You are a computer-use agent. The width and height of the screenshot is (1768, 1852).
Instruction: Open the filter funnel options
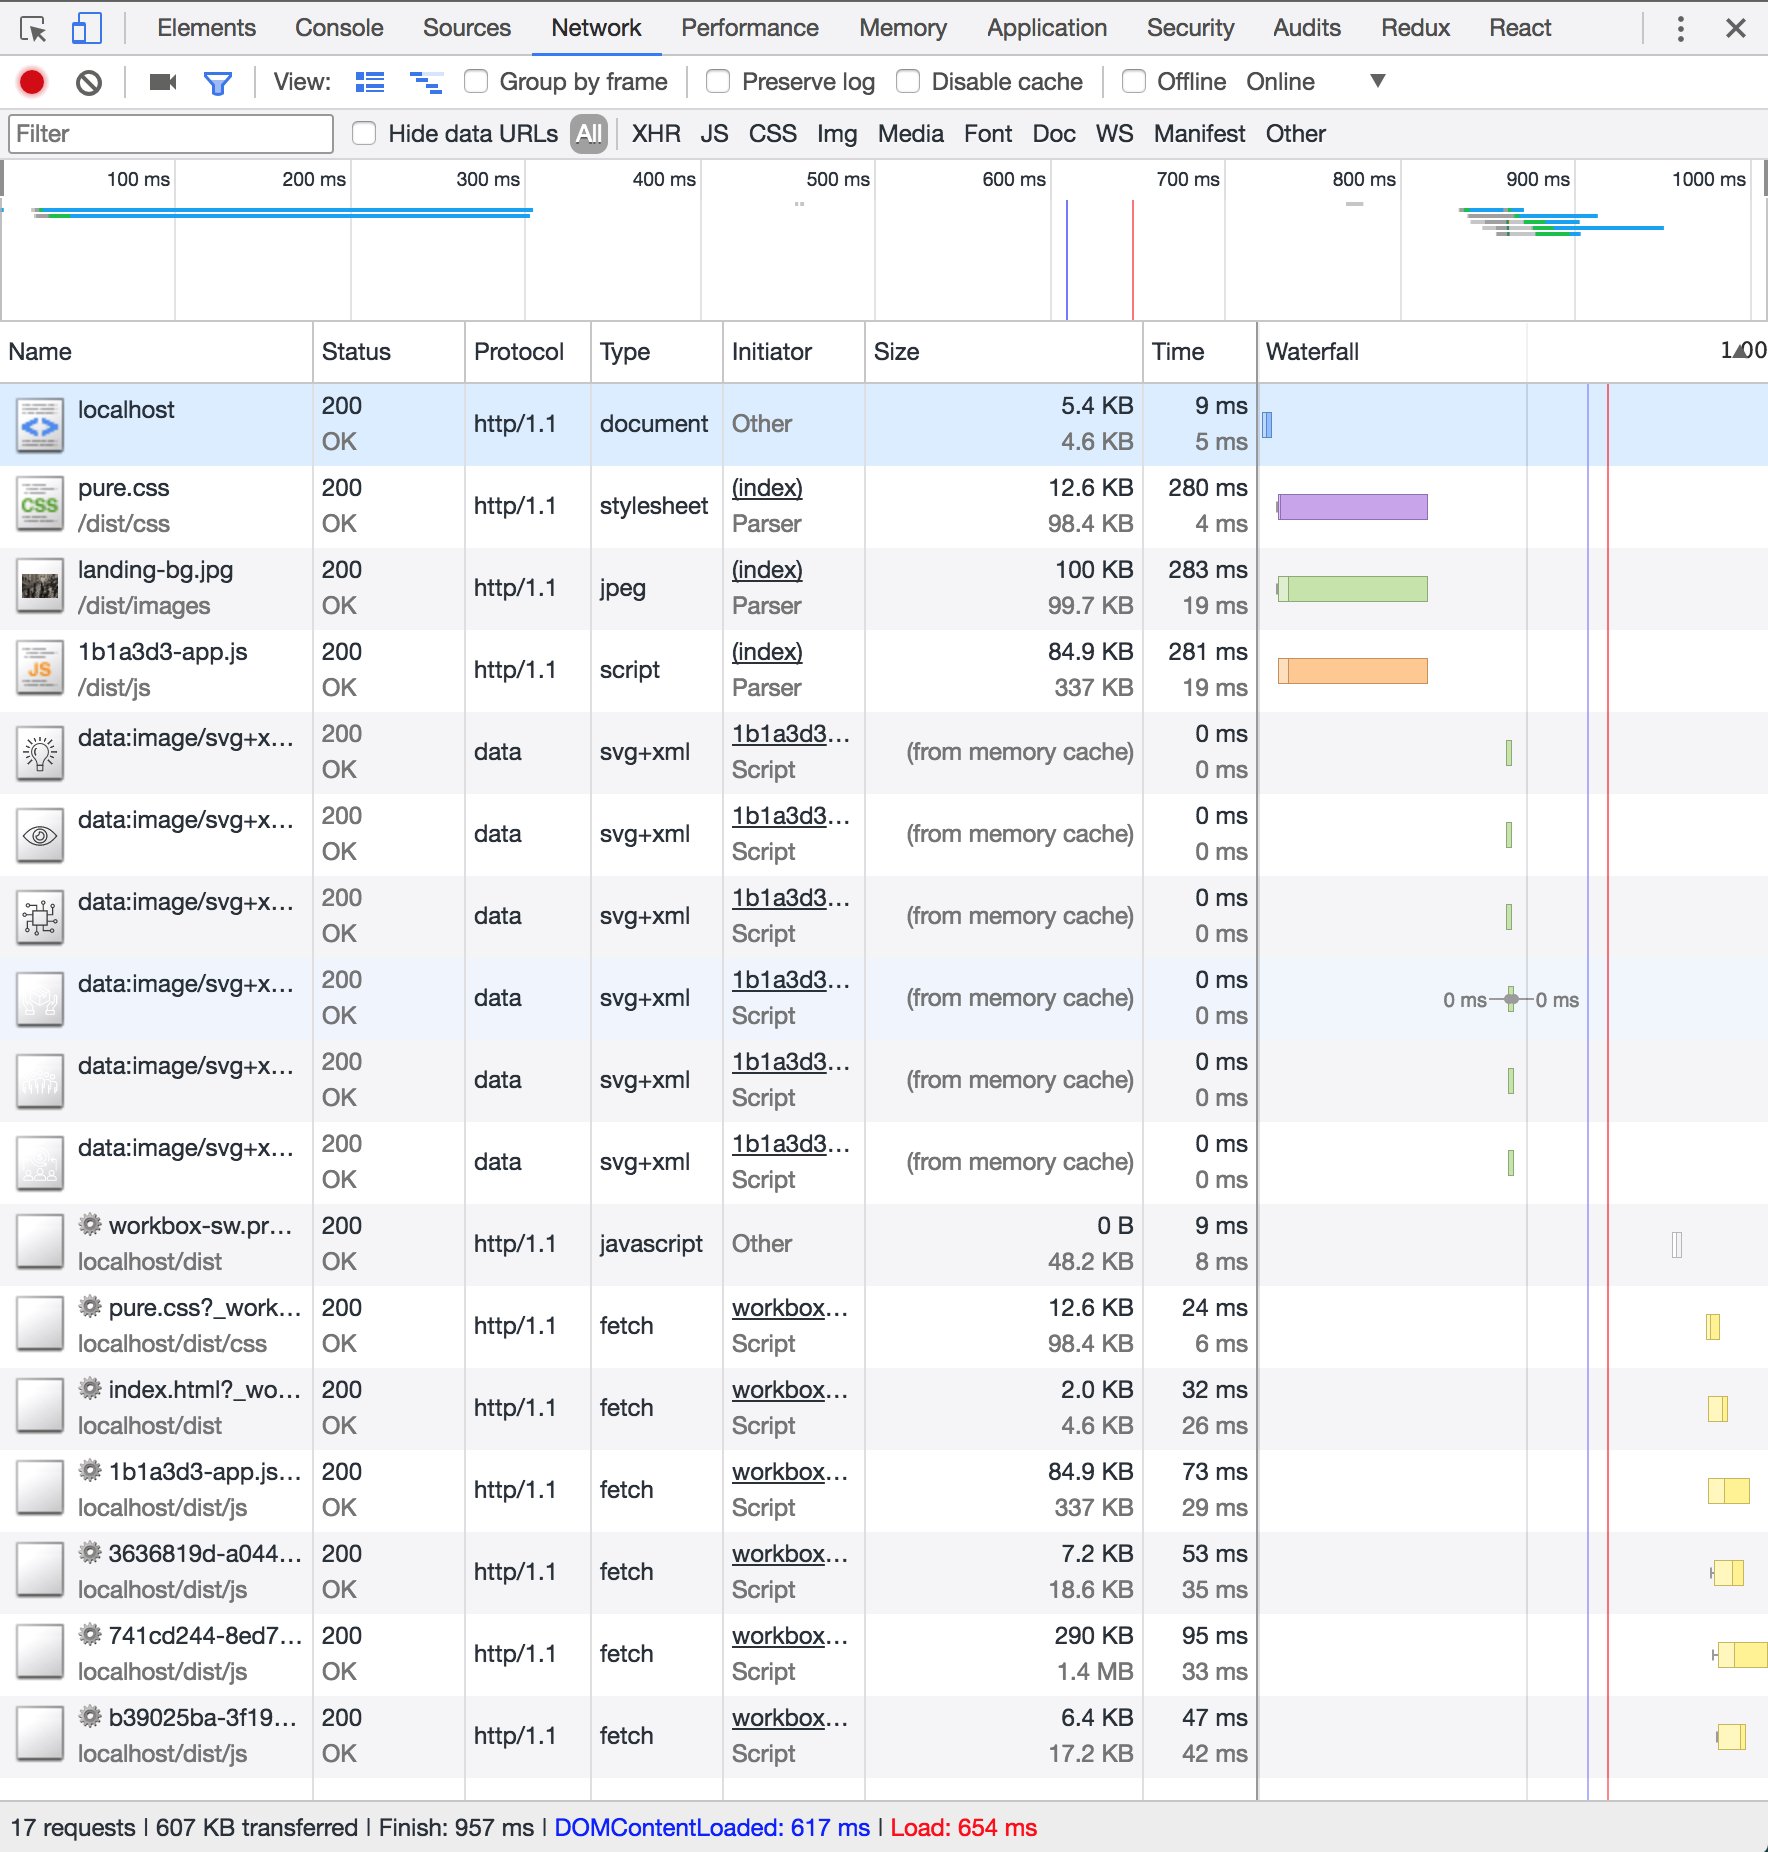(218, 82)
